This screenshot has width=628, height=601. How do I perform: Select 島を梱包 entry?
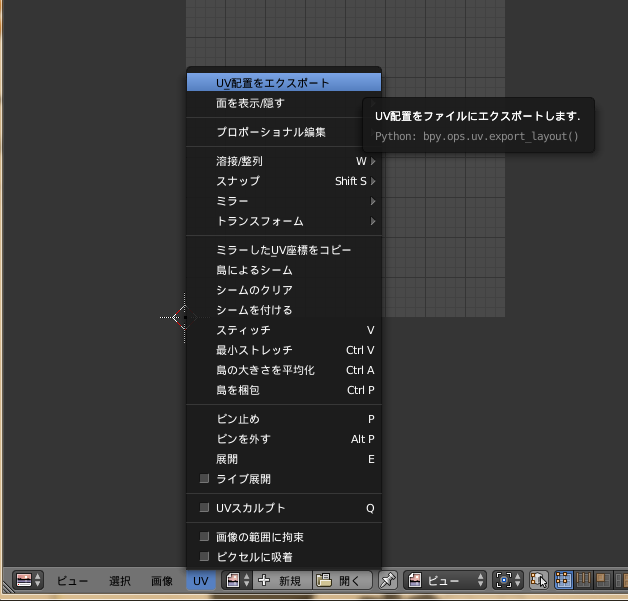point(284,390)
